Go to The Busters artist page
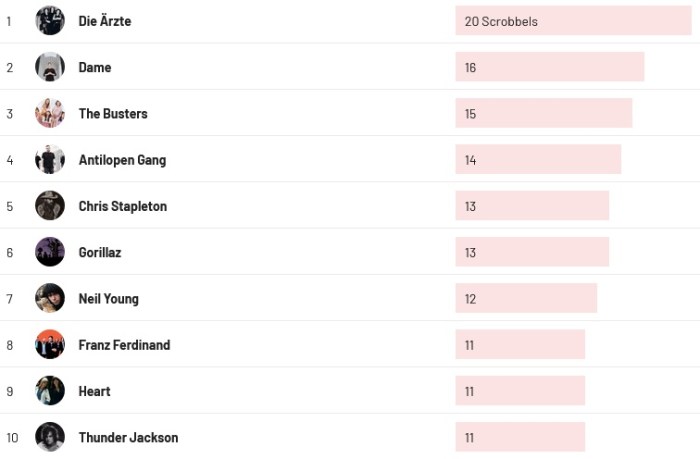700x459 pixels. 113,114
